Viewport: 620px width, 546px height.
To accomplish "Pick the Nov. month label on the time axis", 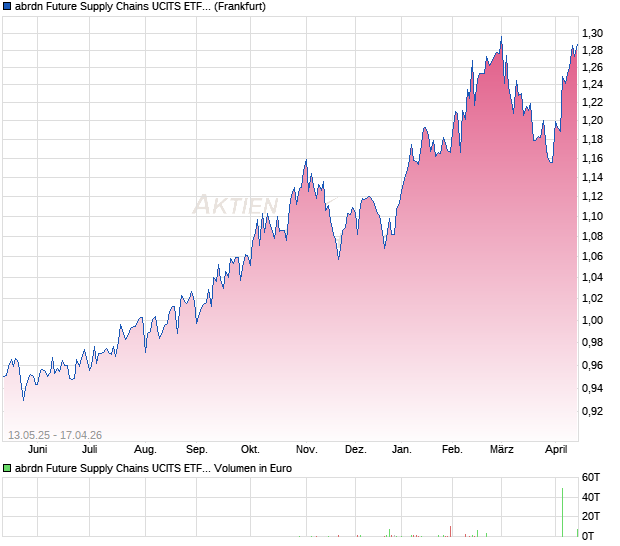I will coord(306,449).
